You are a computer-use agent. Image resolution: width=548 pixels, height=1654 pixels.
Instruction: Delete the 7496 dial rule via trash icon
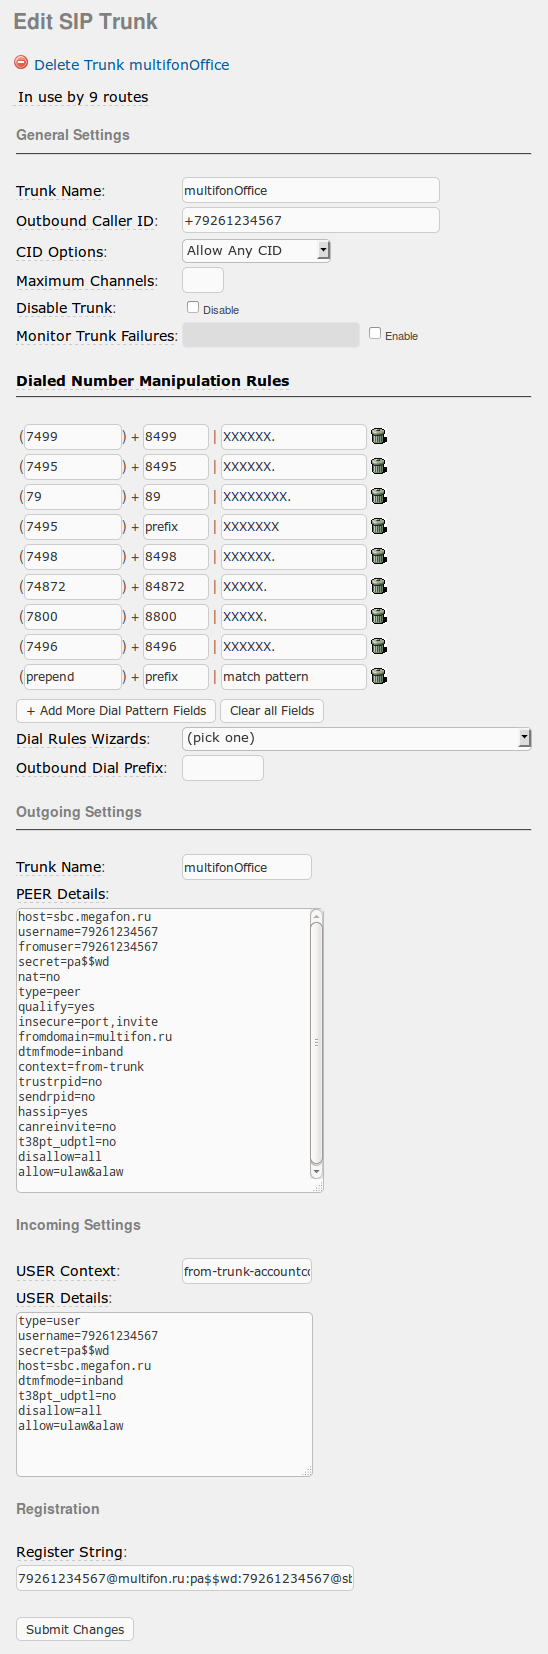click(378, 646)
